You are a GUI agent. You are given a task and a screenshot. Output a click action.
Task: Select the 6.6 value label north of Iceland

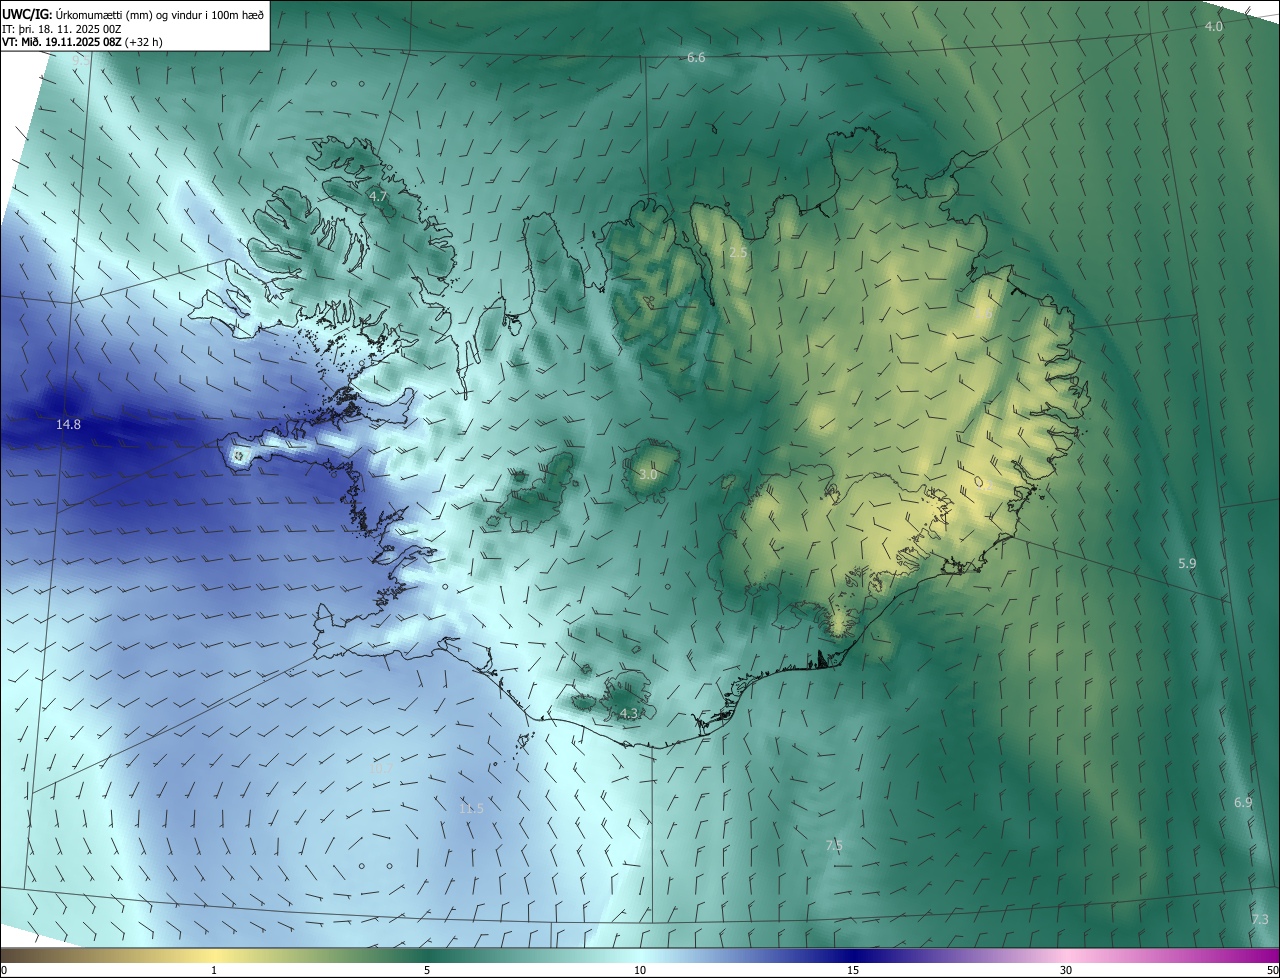pos(696,58)
